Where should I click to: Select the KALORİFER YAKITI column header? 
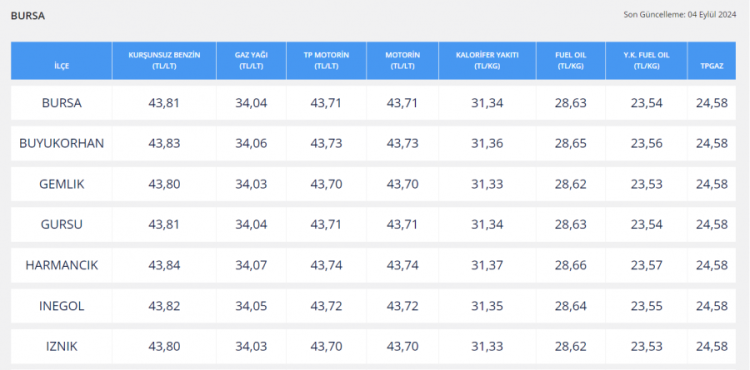coord(487,61)
